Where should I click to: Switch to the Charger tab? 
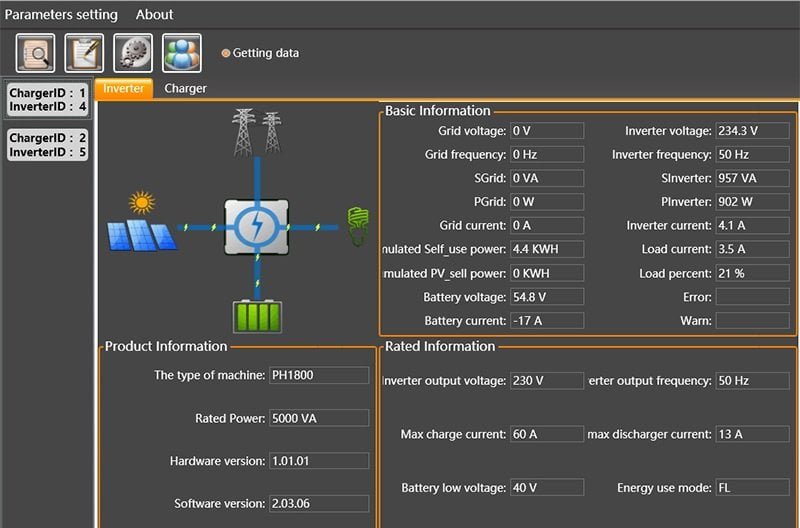pos(185,88)
